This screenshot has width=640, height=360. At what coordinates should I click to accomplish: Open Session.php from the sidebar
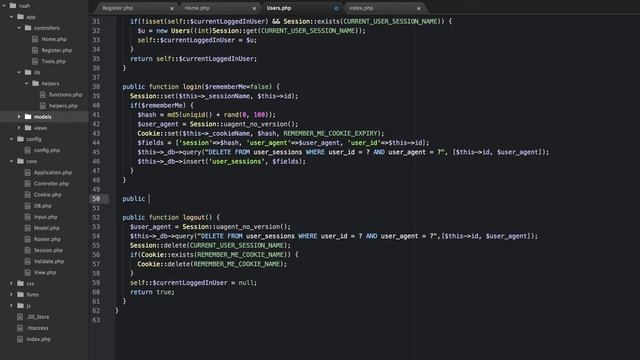[48, 250]
